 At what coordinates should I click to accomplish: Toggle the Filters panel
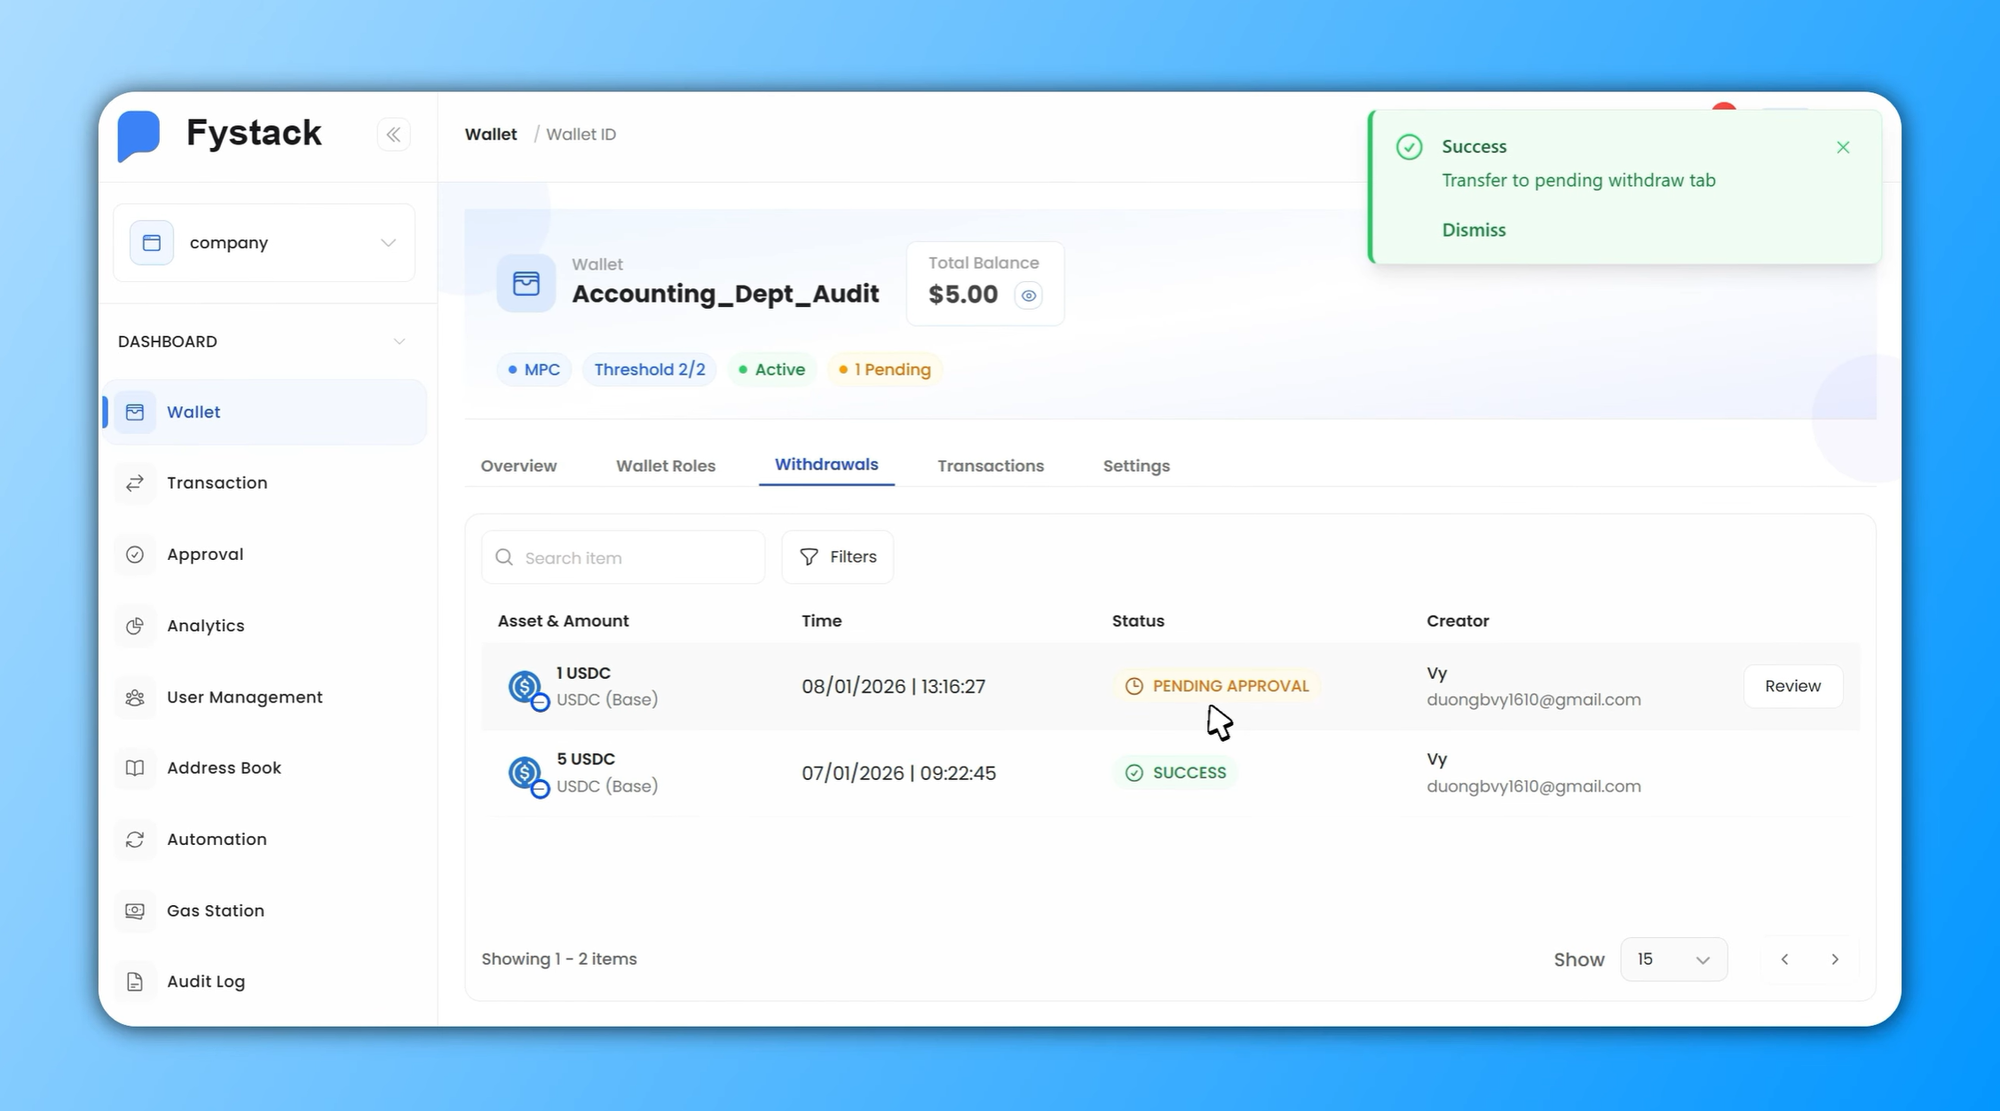837,557
